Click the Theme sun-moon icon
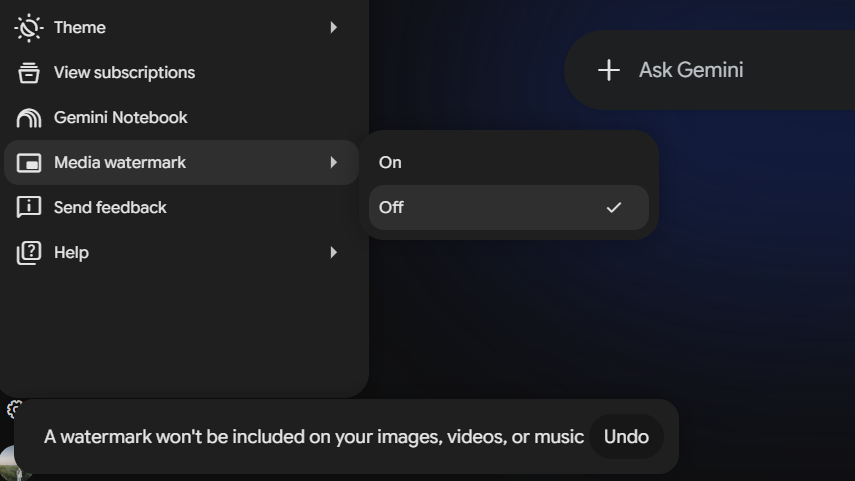 coord(28,27)
